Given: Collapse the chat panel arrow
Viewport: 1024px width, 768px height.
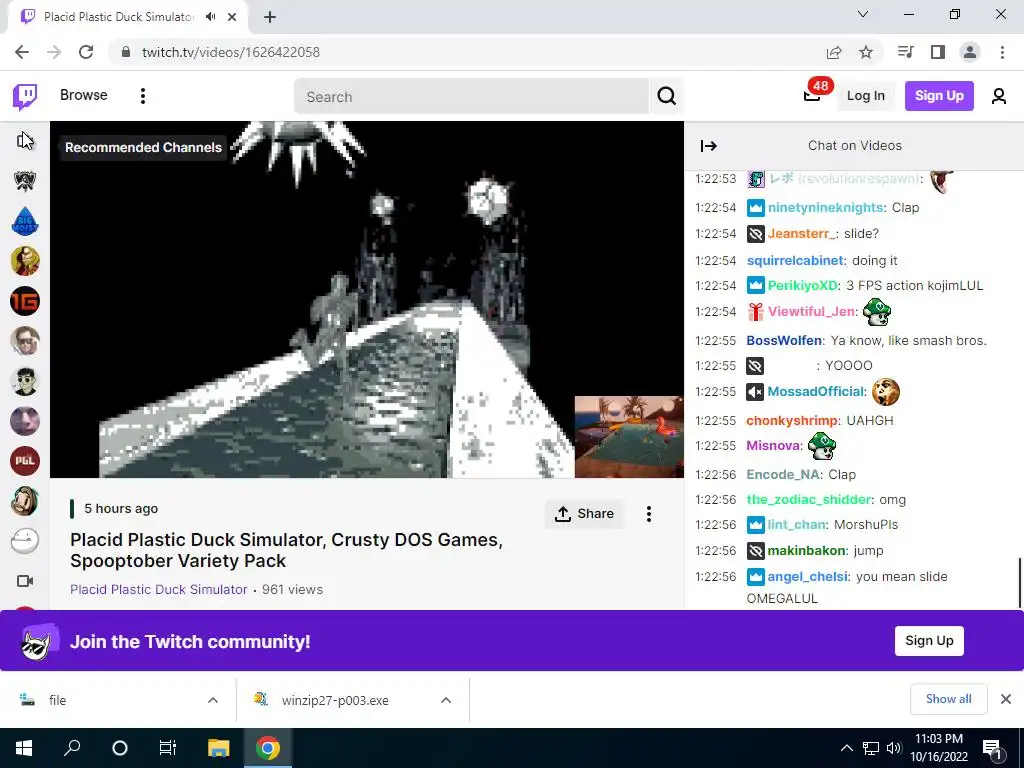Looking at the screenshot, I should pos(709,146).
